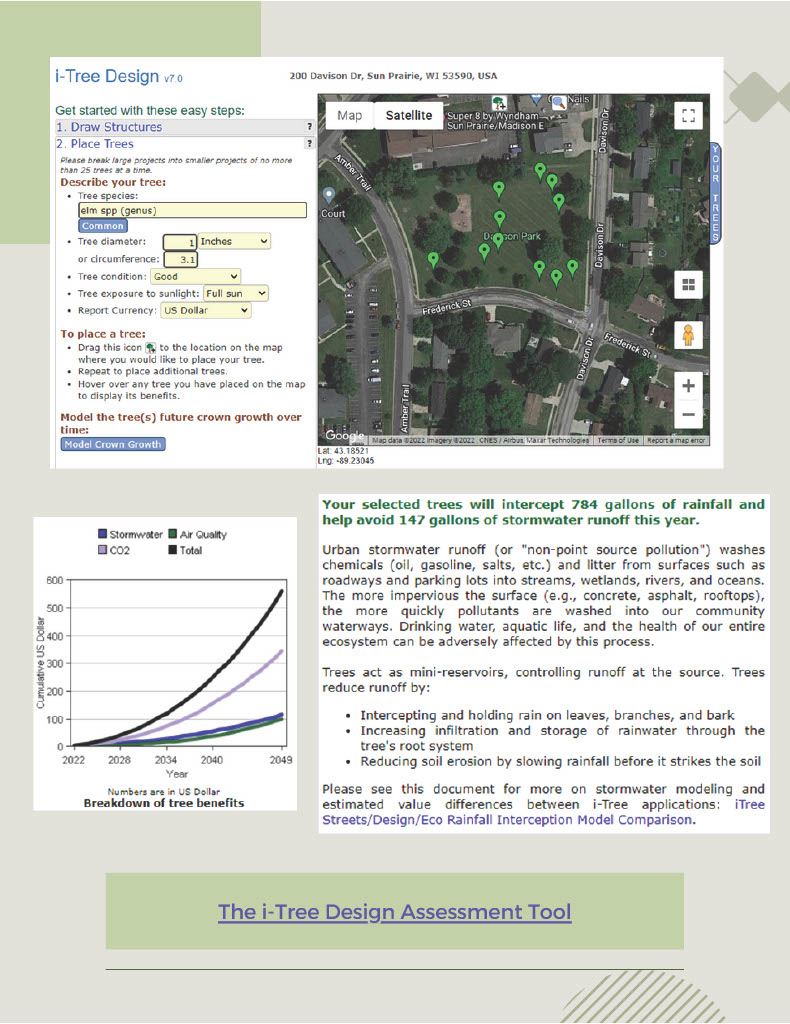Open the map tilt/grid view control
This screenshot has width=790, height=1024.
point(687,285)
